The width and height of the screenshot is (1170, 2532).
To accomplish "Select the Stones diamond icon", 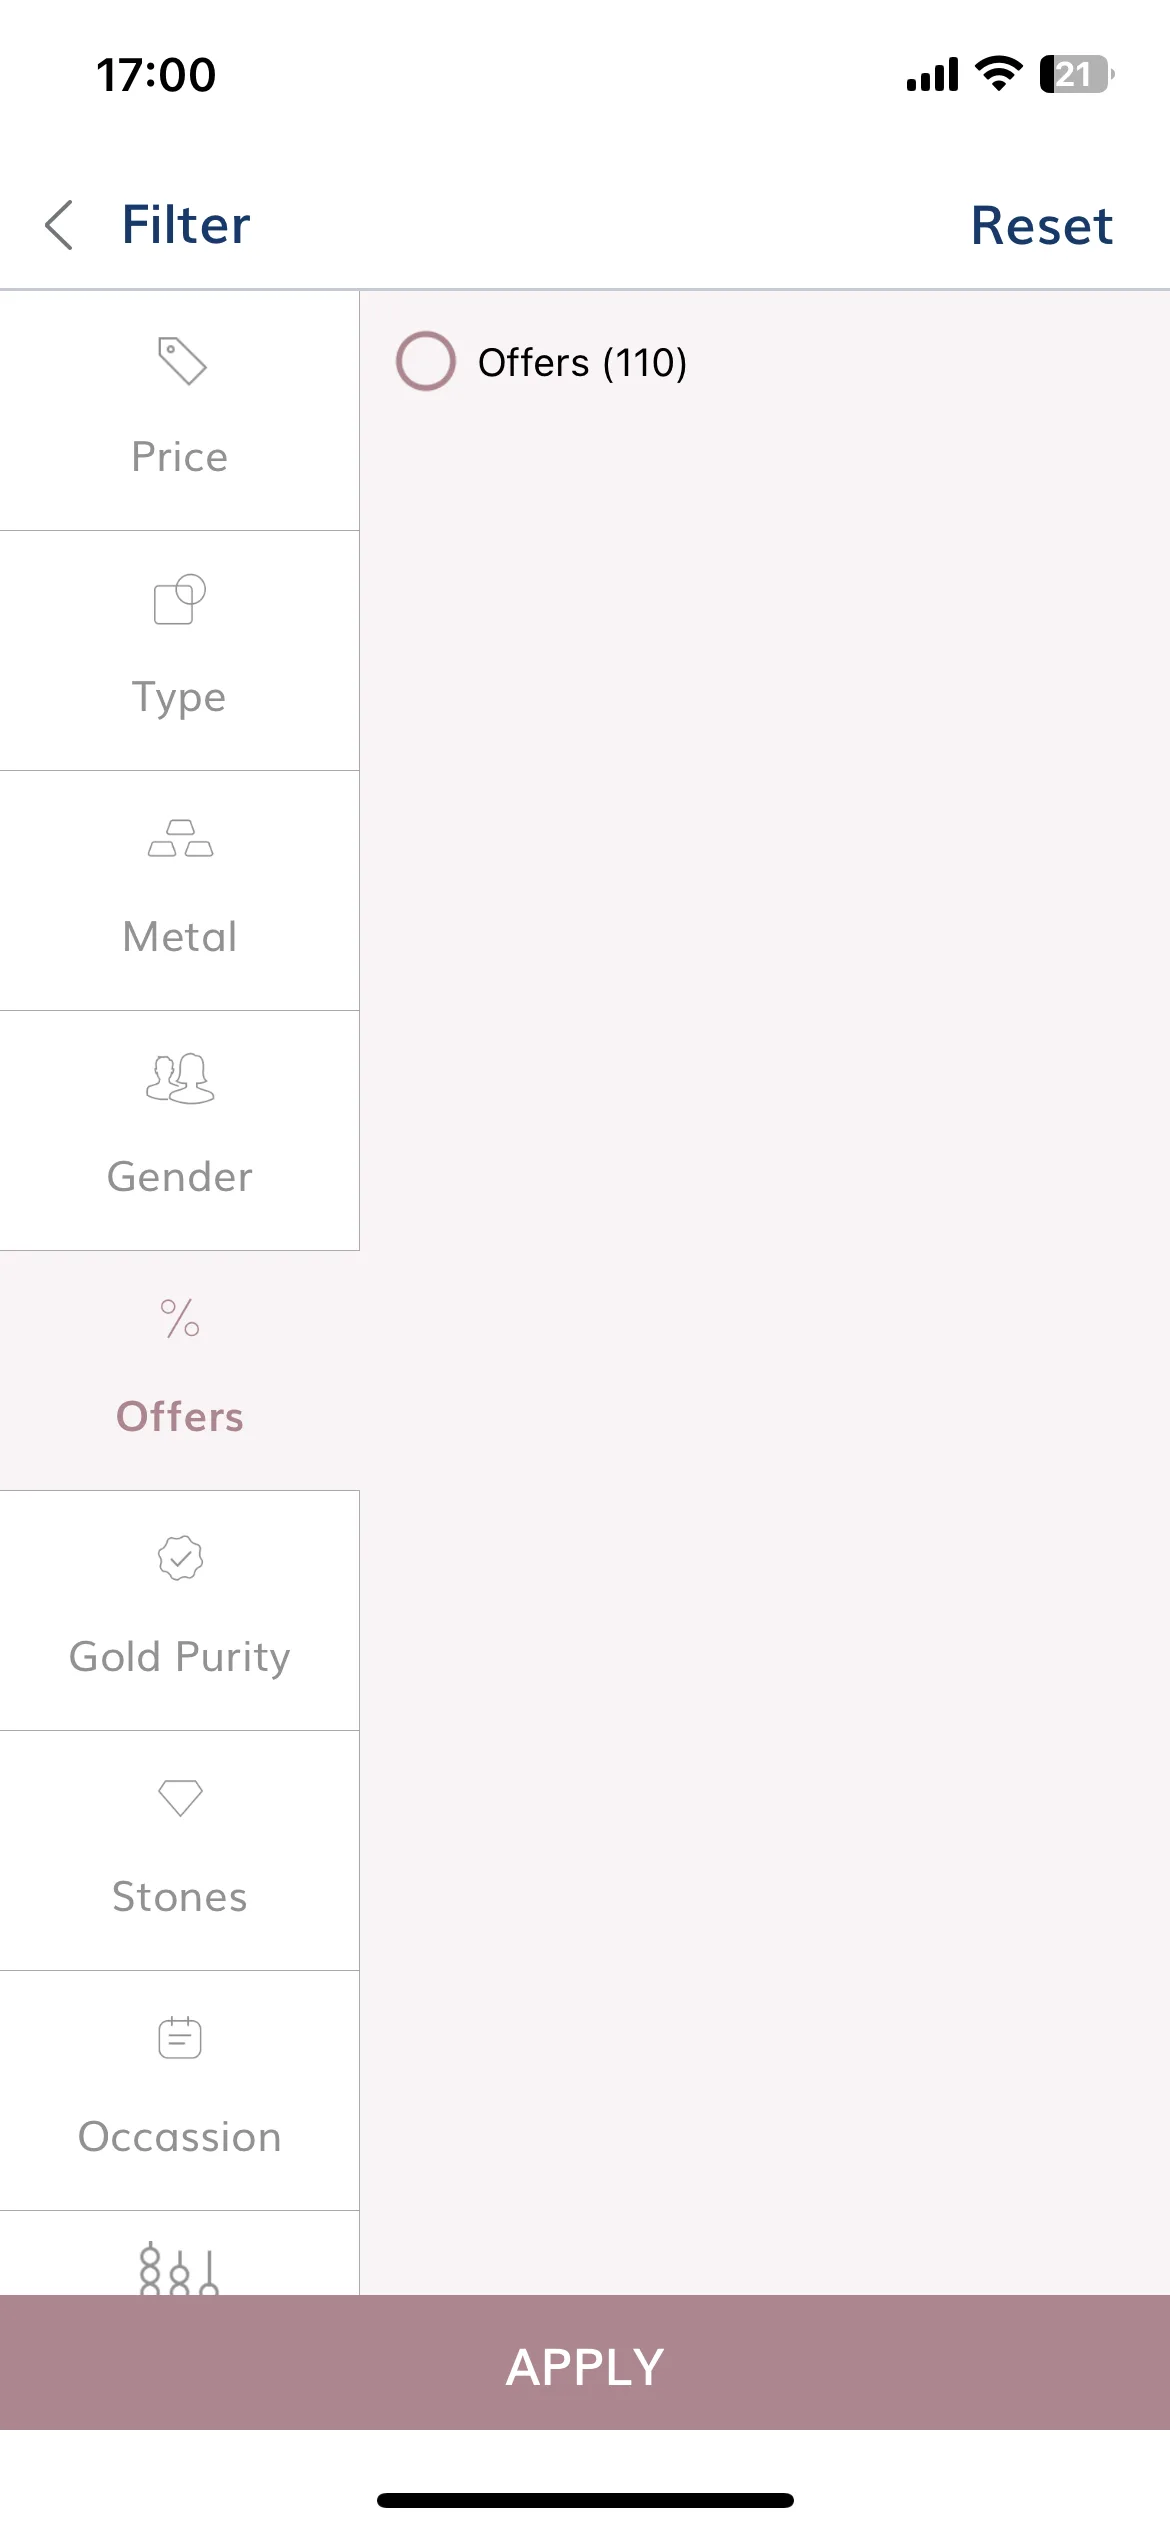I will (180, 1798).
